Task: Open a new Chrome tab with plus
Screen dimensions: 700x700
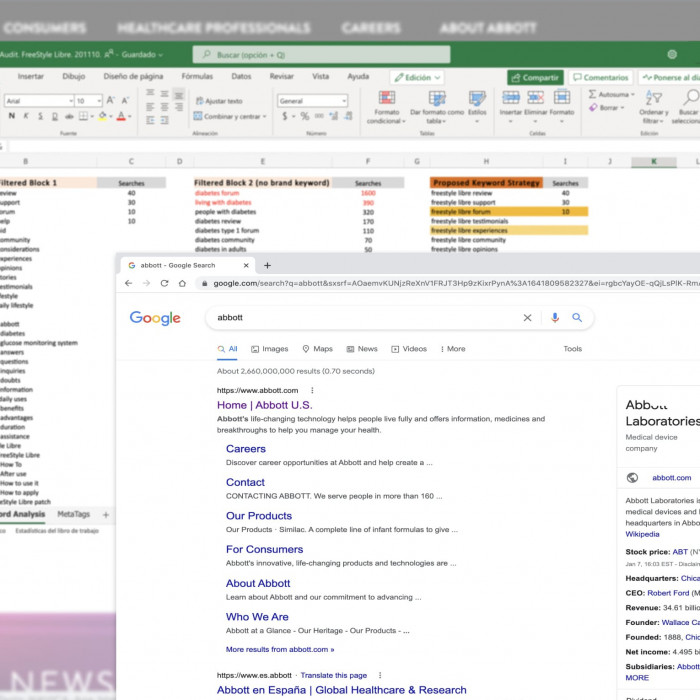Action: point(267,265)
